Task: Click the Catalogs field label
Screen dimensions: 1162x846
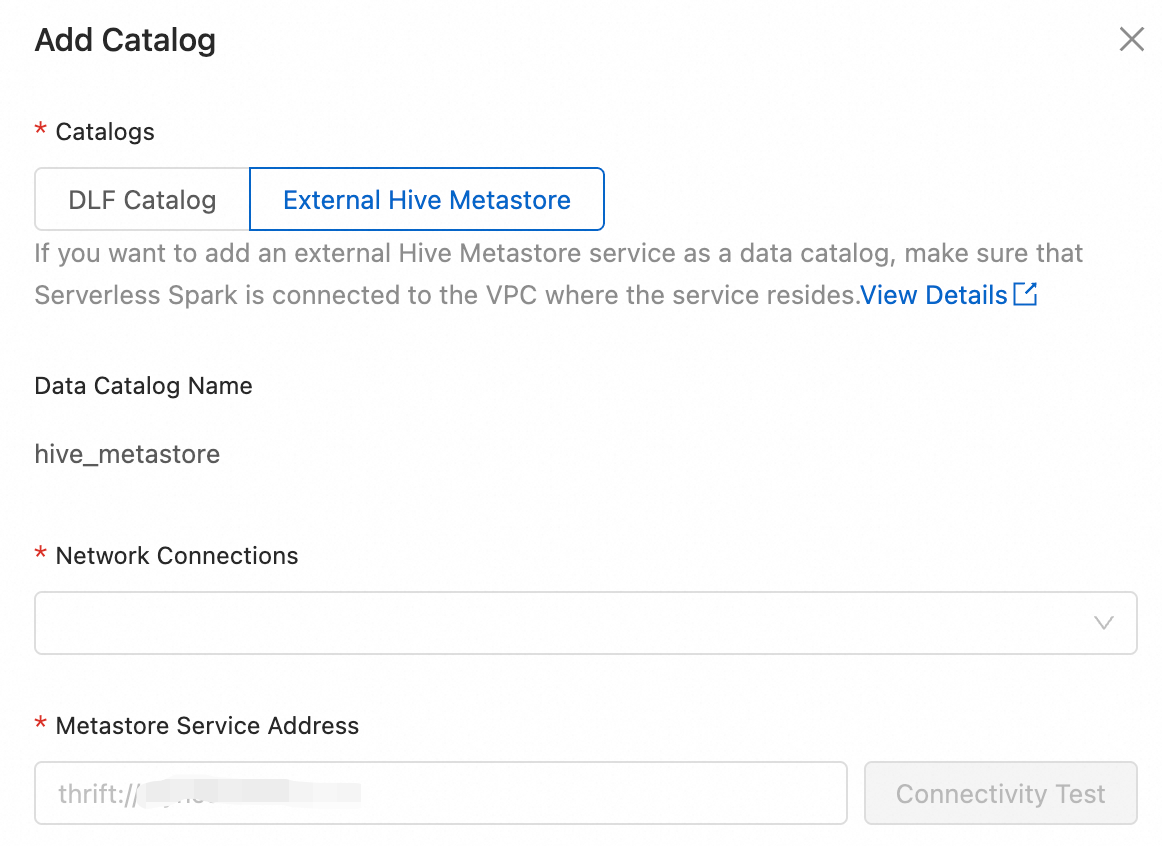Action: 105,132
